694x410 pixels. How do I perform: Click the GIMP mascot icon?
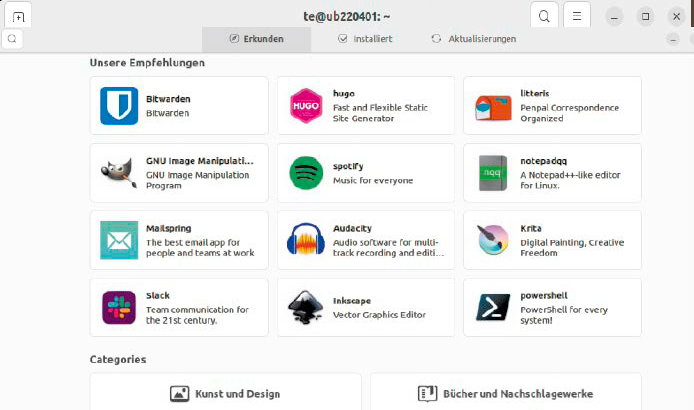[x=119, y=173]
